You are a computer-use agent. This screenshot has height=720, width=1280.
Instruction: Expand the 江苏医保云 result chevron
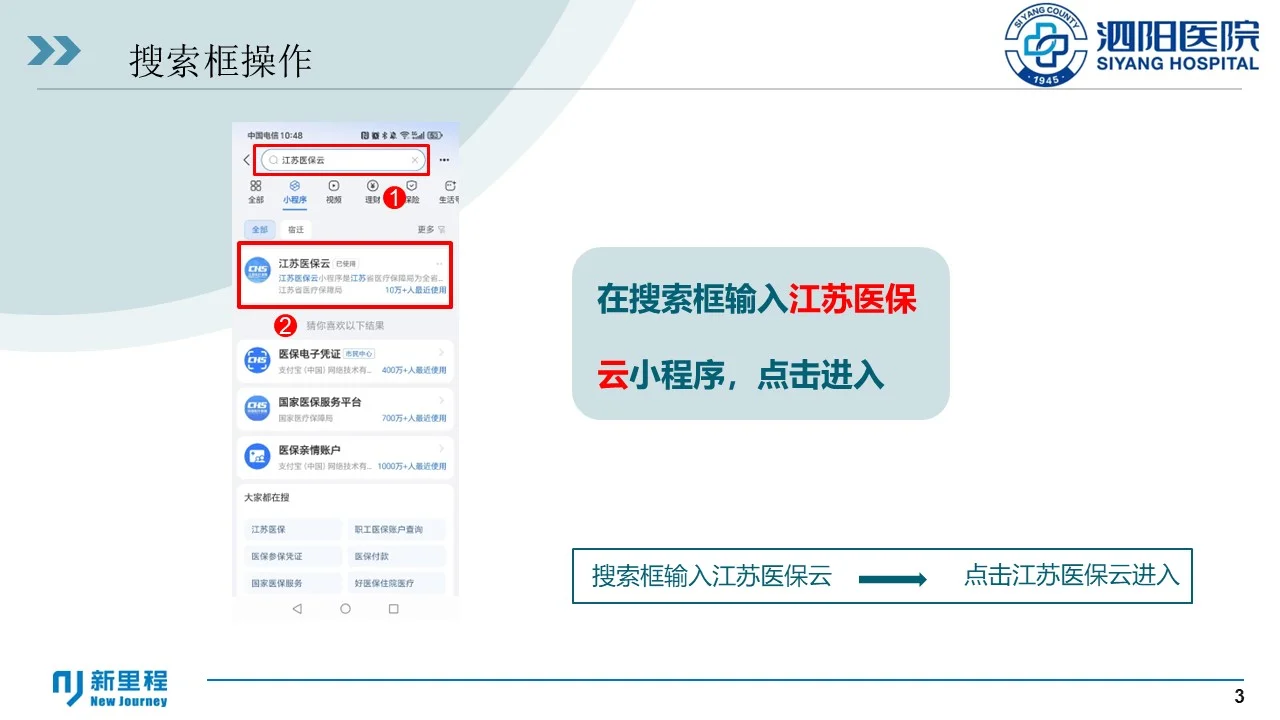click(439, 264)
